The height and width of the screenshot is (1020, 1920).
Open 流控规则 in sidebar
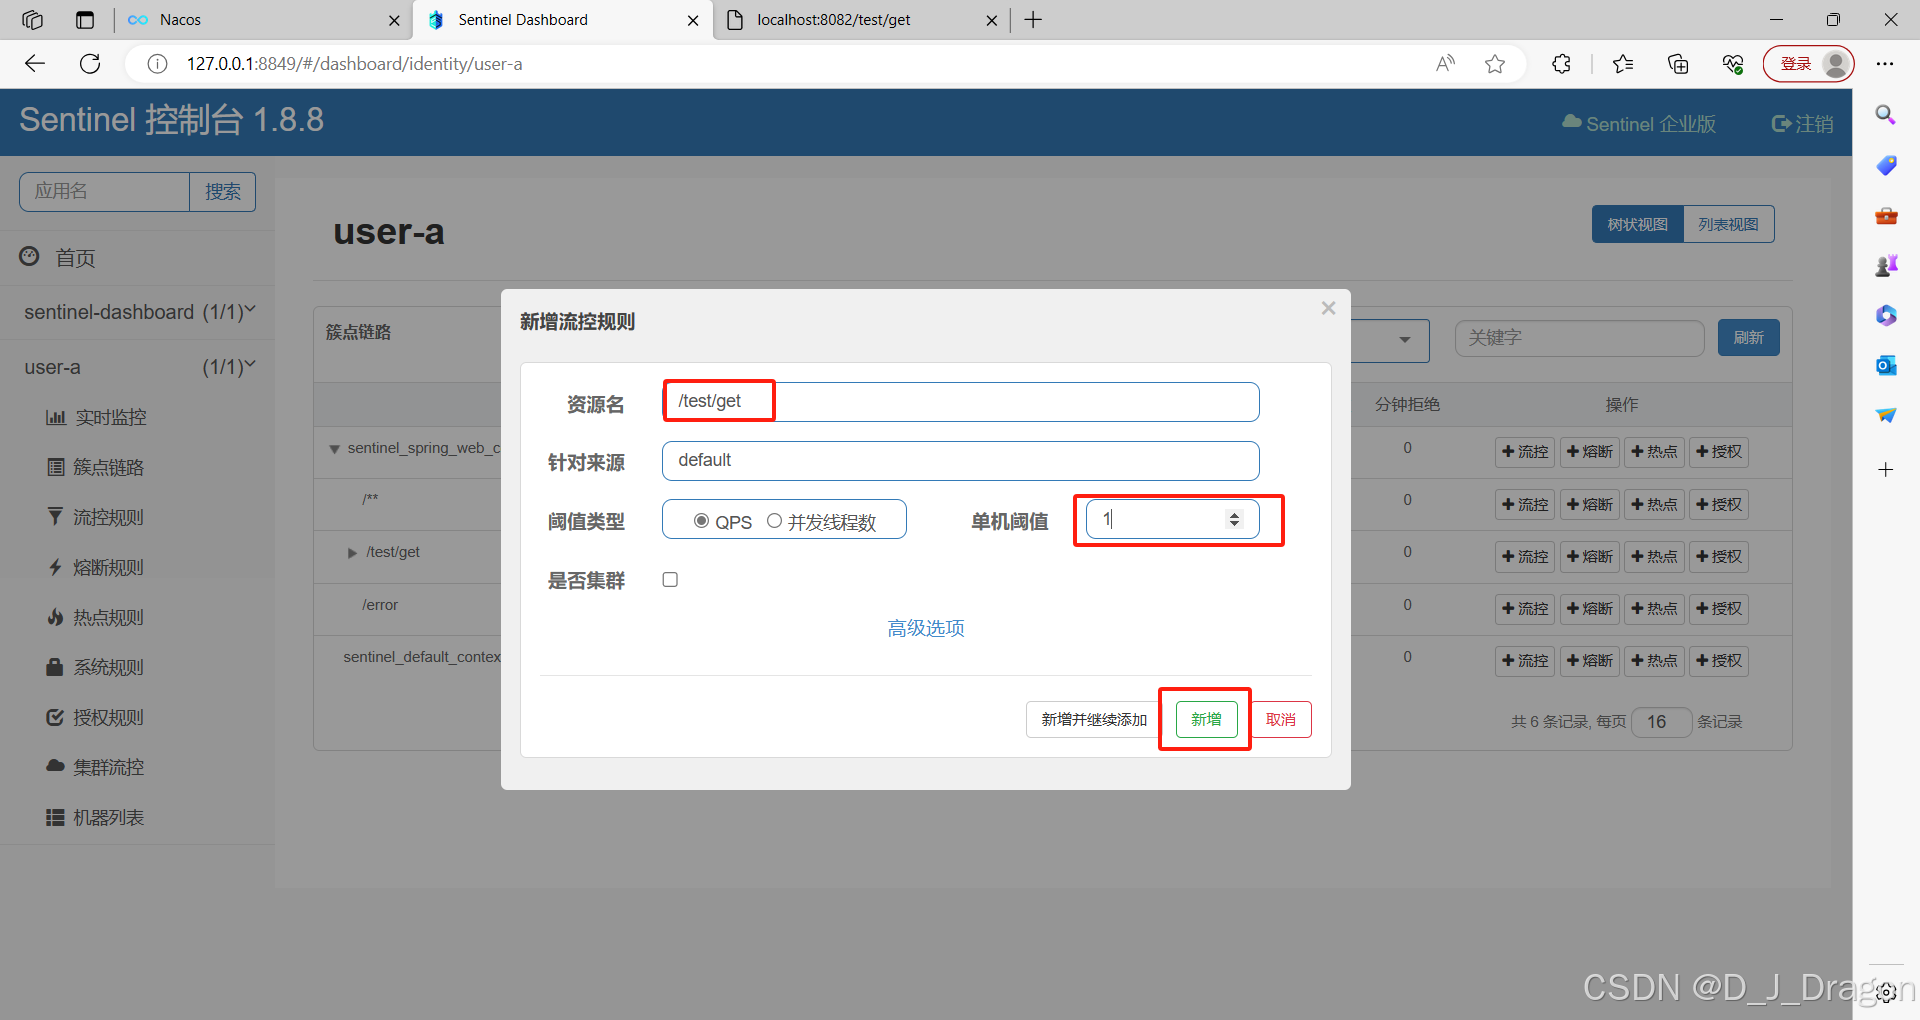[110, 517]
